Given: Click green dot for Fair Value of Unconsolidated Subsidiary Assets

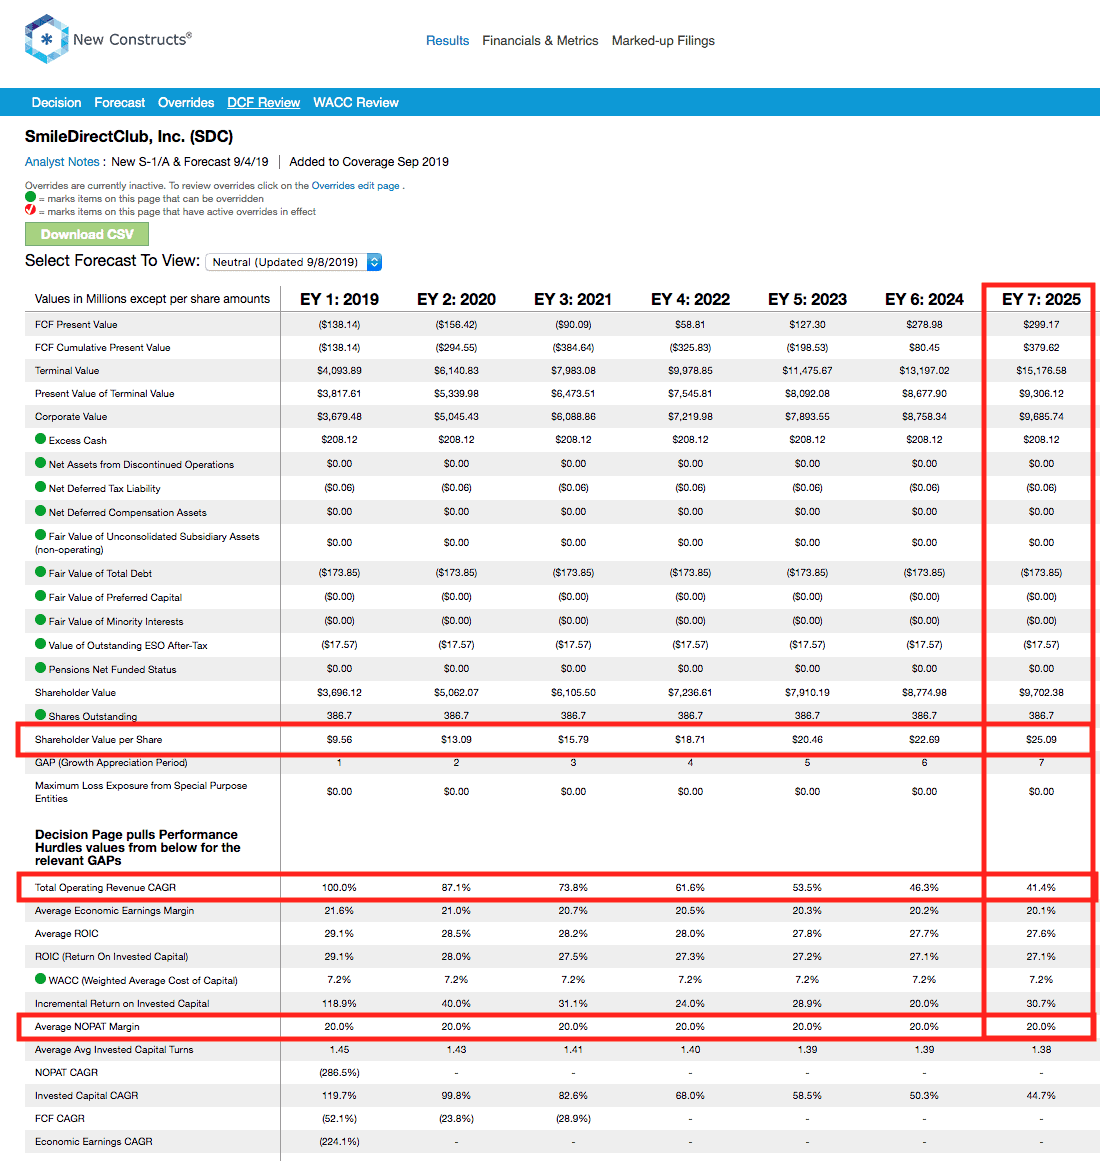Looking at the screenshot, I should pos(41,535).
